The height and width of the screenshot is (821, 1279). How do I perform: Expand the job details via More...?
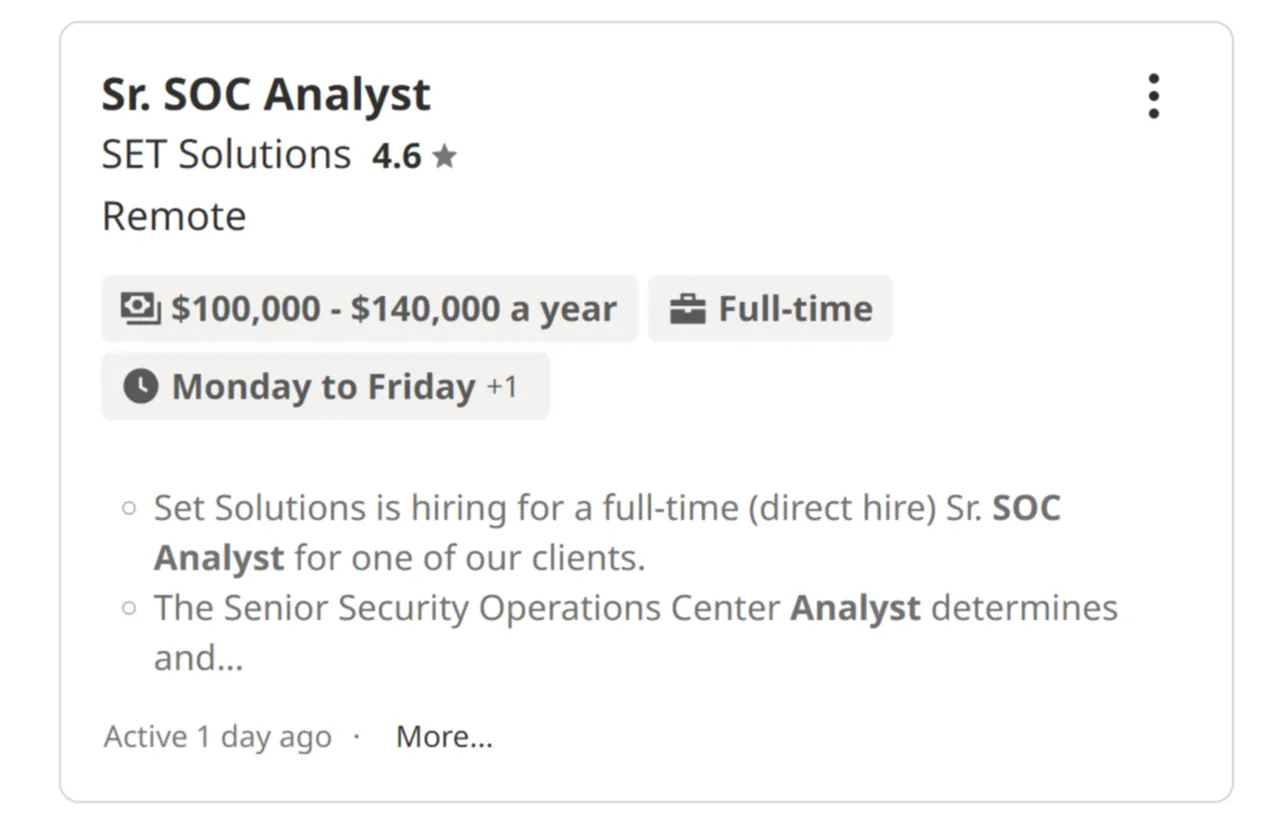[444, 737]
